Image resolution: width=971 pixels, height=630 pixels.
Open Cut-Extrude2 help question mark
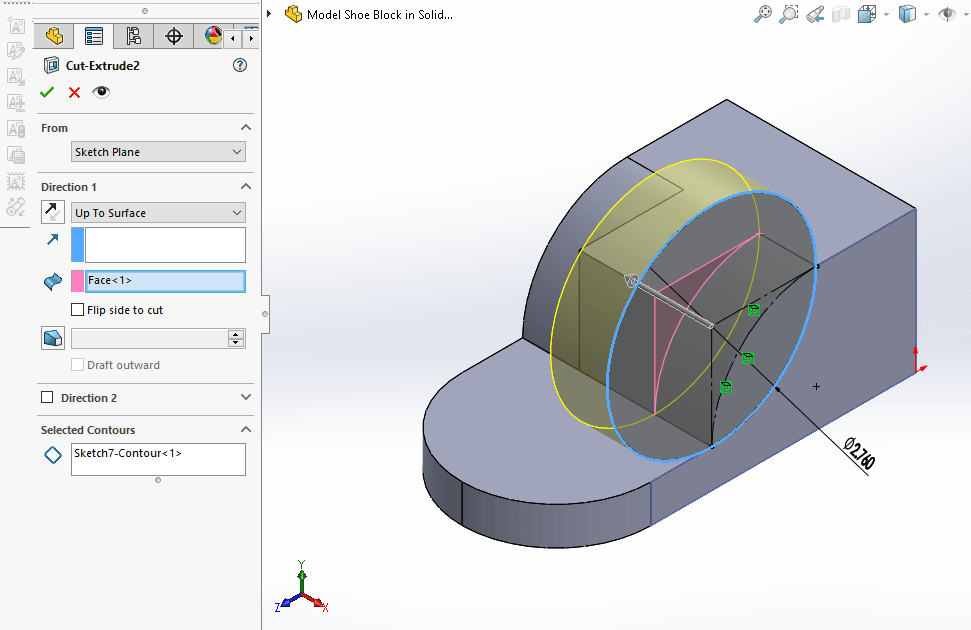click(239, 65)
